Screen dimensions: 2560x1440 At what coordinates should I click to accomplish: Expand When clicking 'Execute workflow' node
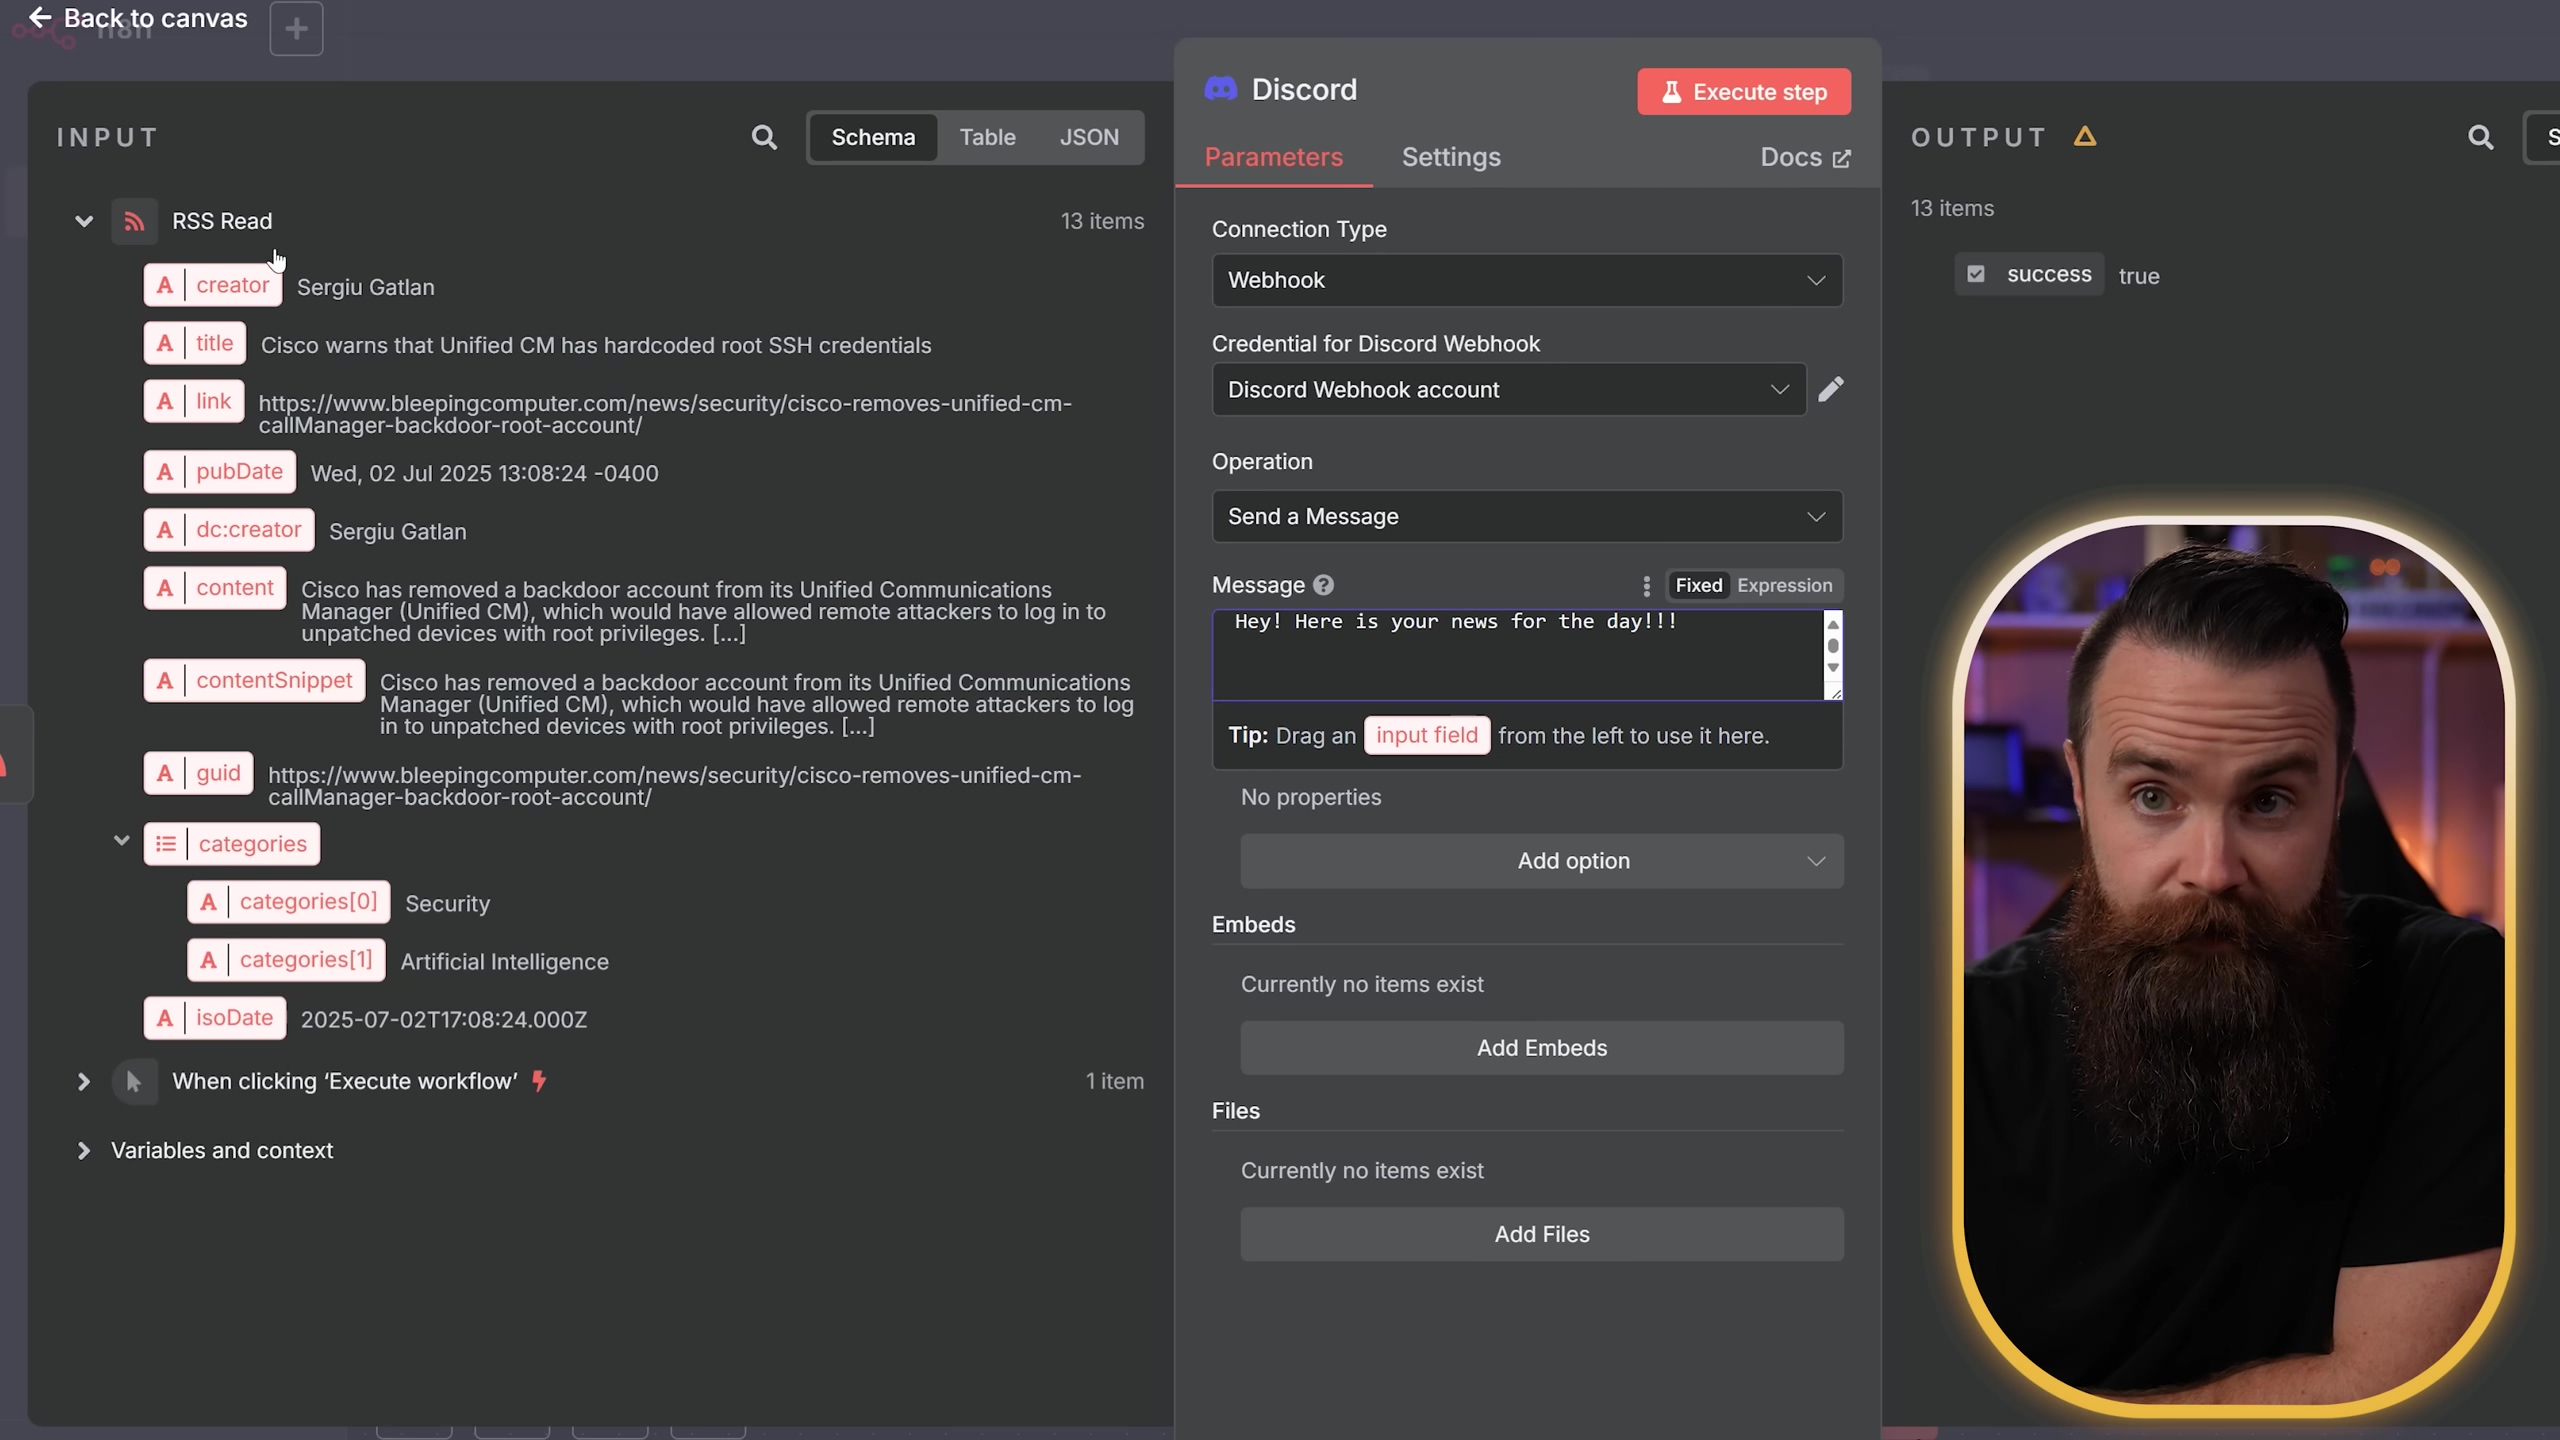coord(84,1081)
